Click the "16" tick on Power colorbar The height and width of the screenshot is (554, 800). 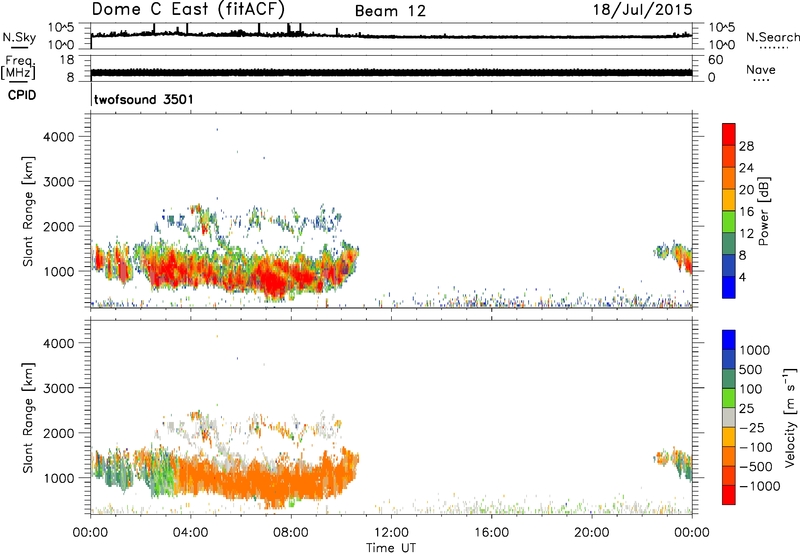[x=746, y=212]
